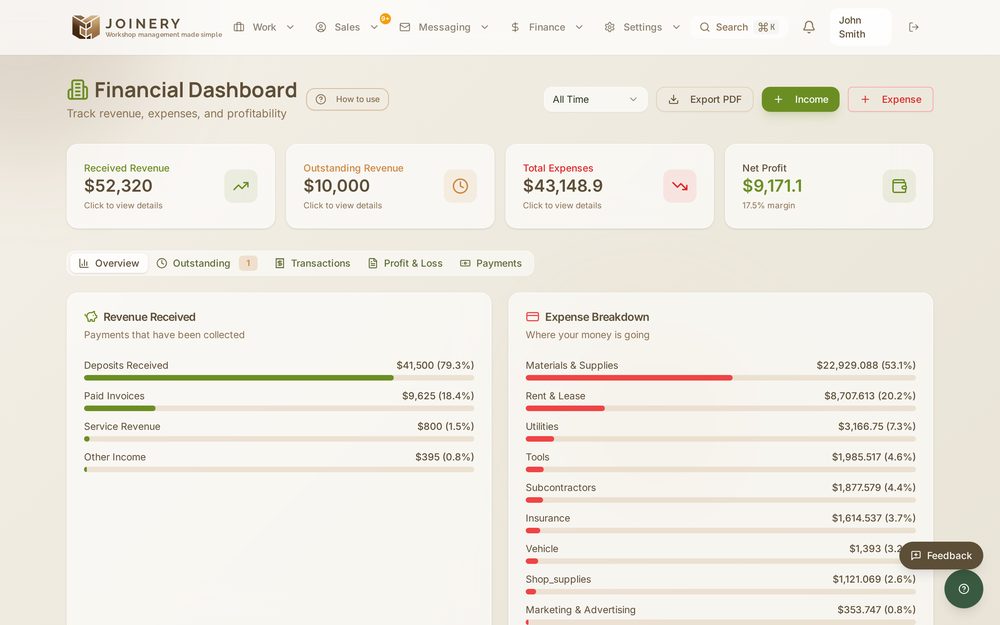This screenshot has height=625, width=1000.
Task: Open the Outstanding Revenue $10,000 card
Action: pyautogui.click(x=390, y=186)
